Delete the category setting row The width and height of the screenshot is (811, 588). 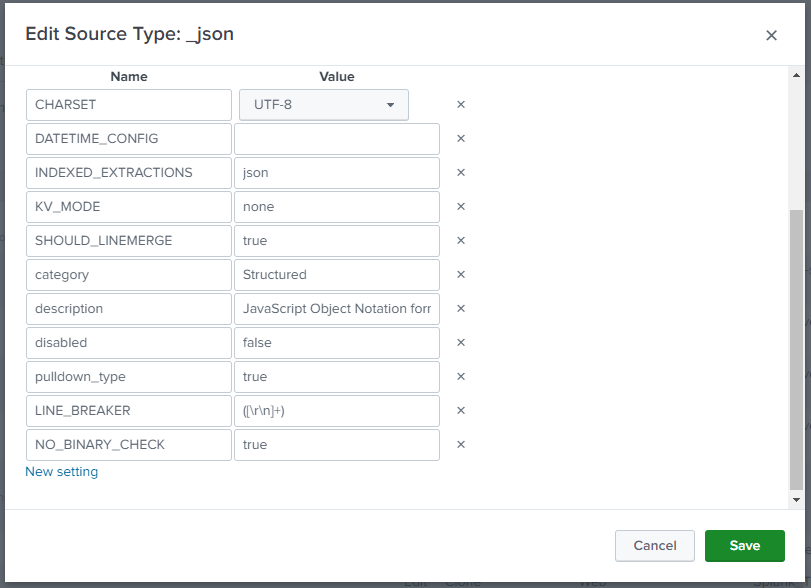coord(461,275)
